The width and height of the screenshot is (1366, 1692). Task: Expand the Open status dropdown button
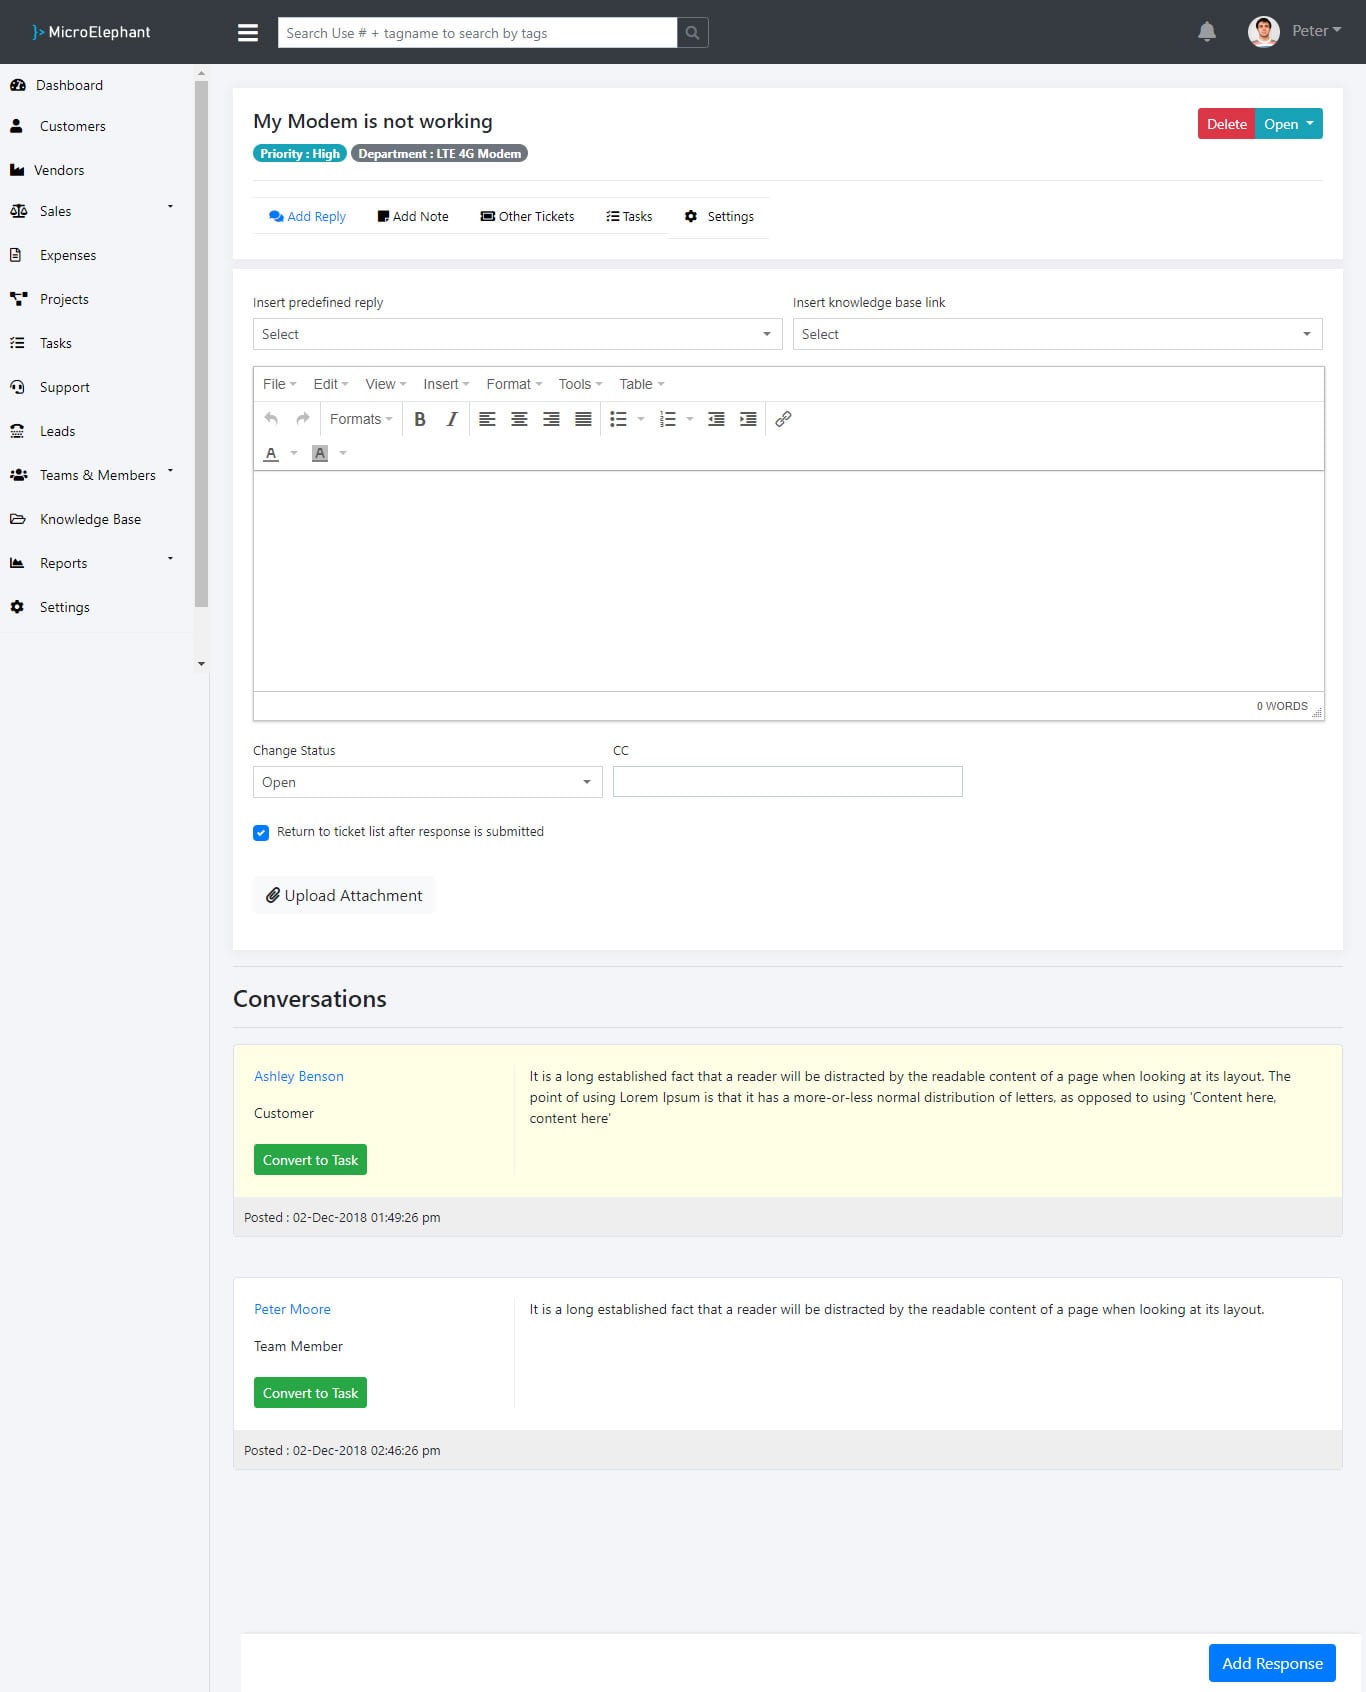click(1289, 124)
